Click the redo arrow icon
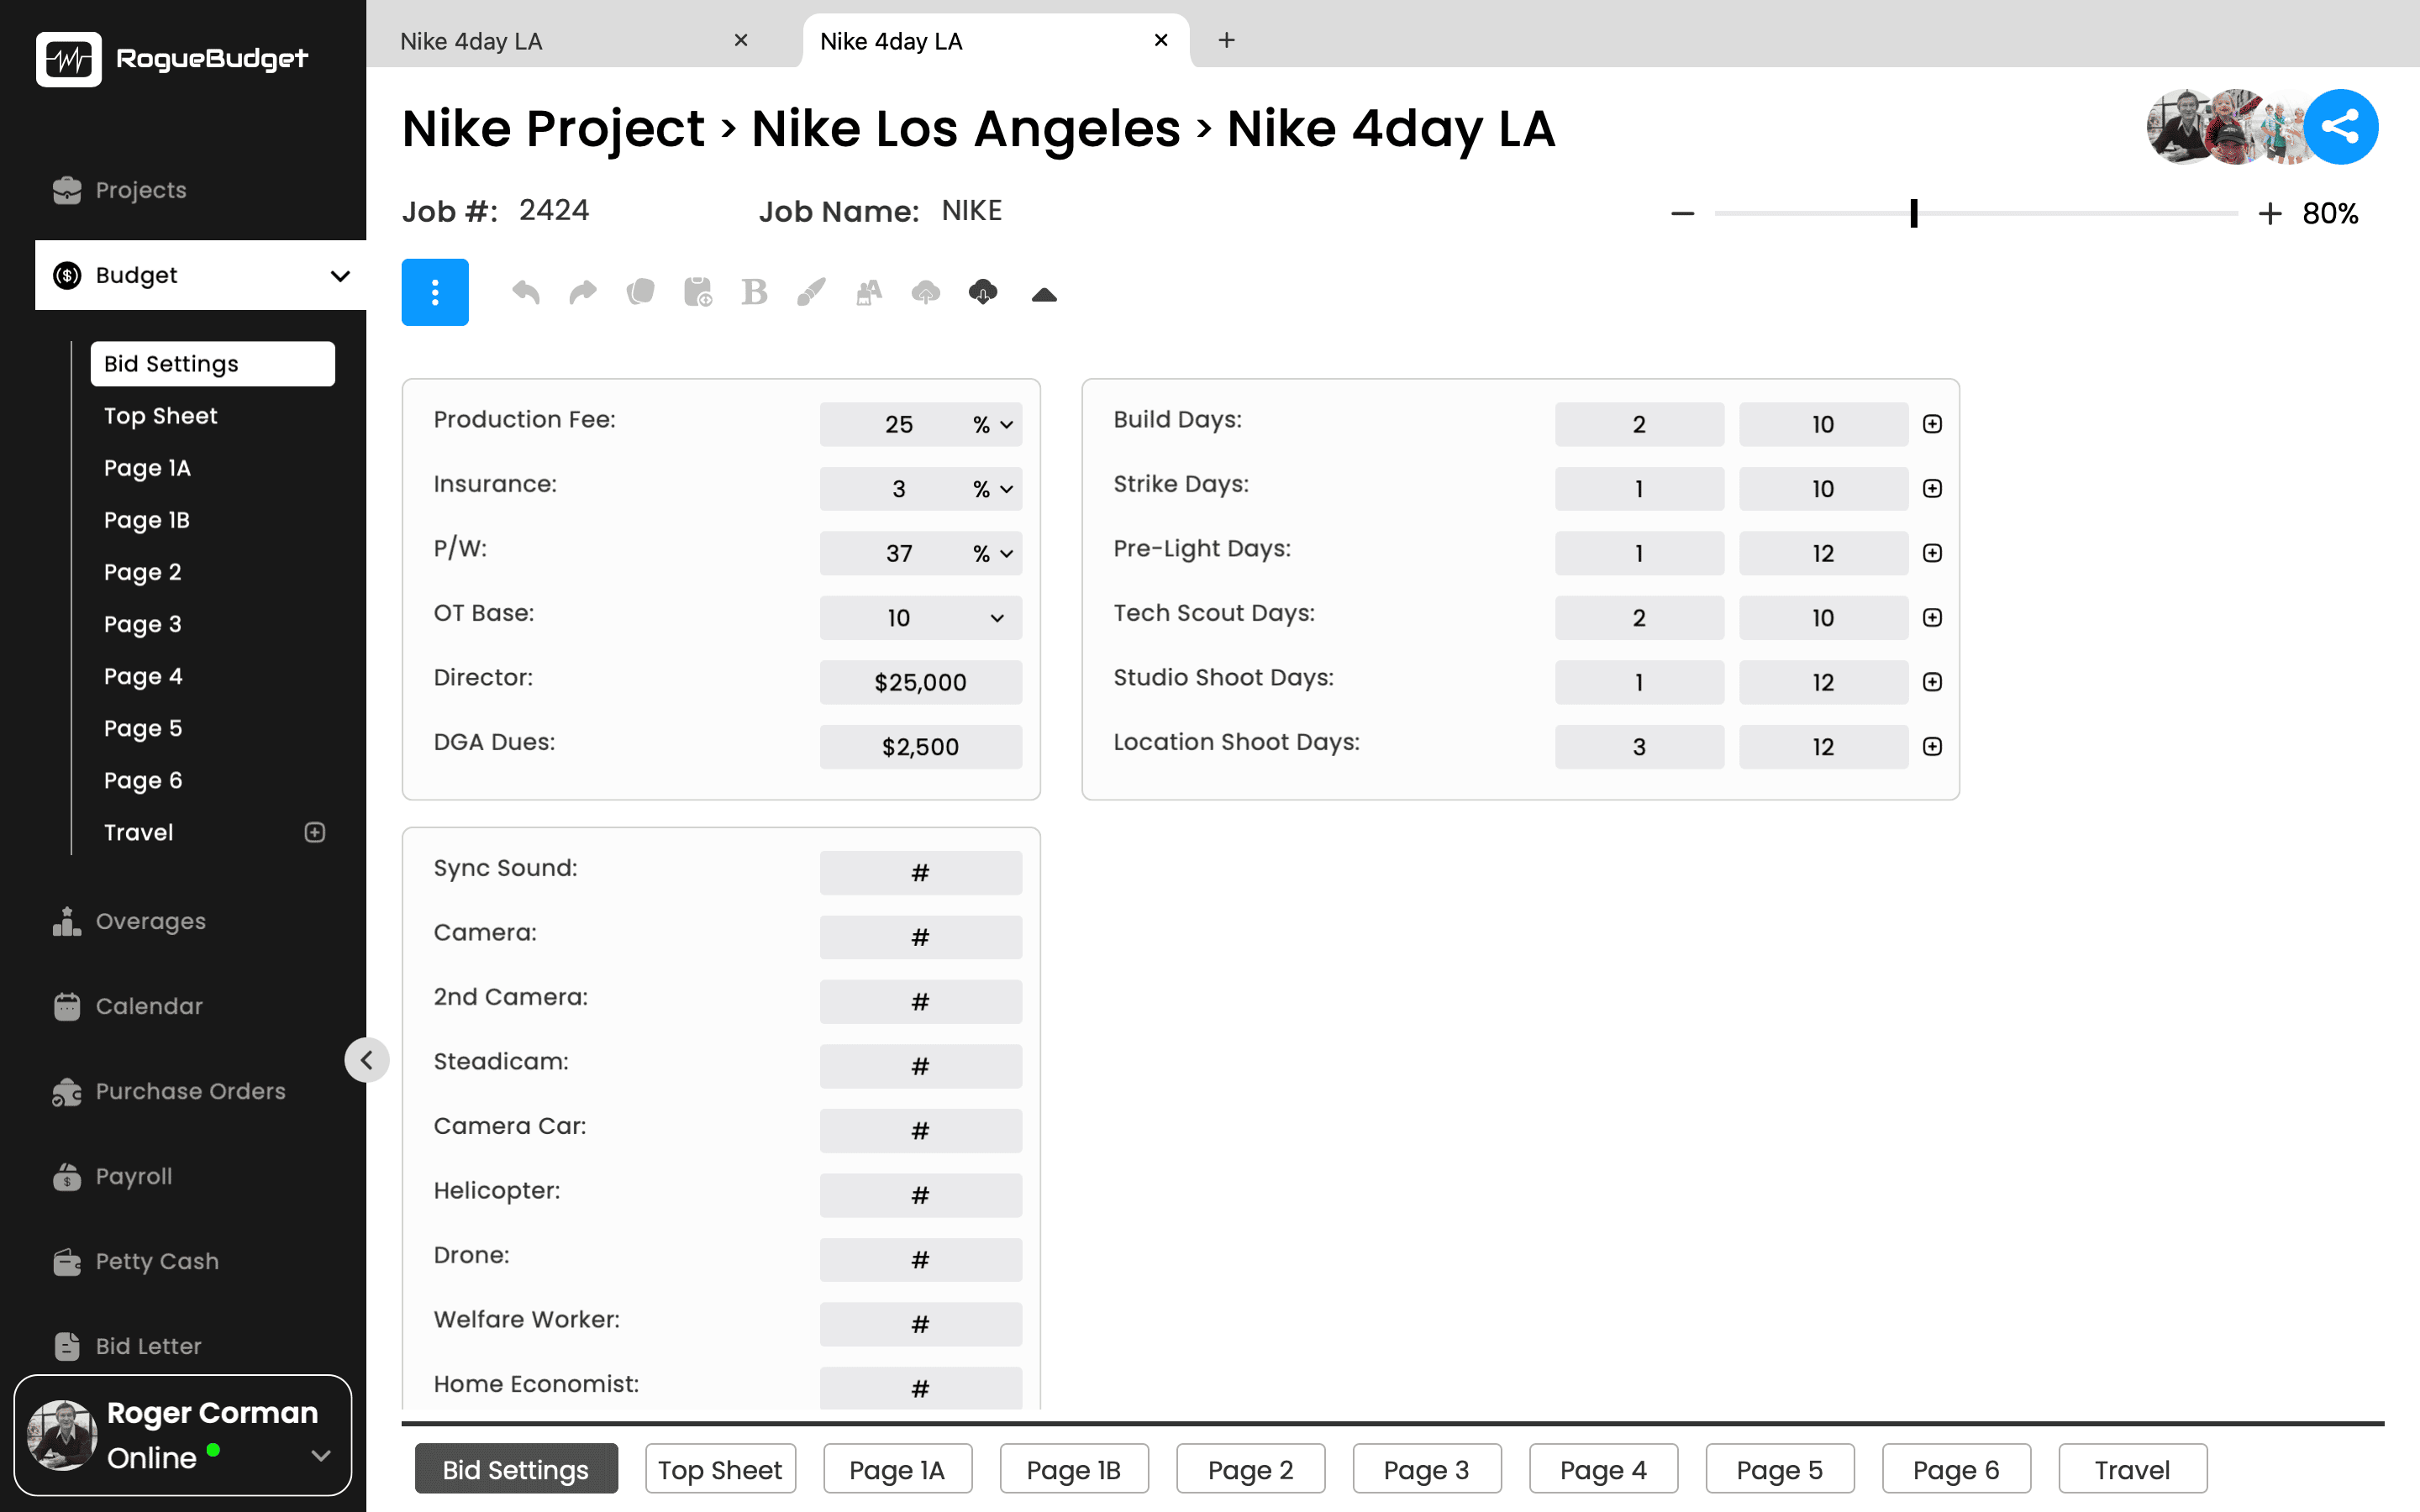This screenshot has width=2420, height=1512. coord(583,292)
